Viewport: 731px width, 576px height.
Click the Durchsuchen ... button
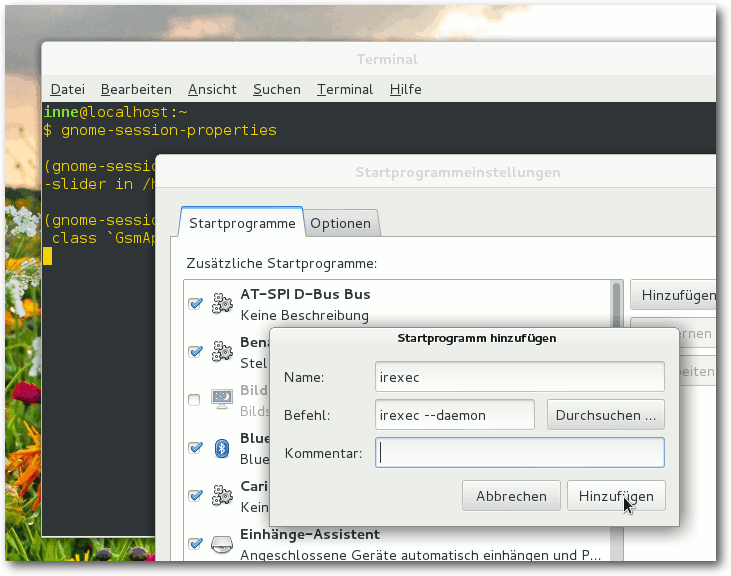(x=606, y=415)
